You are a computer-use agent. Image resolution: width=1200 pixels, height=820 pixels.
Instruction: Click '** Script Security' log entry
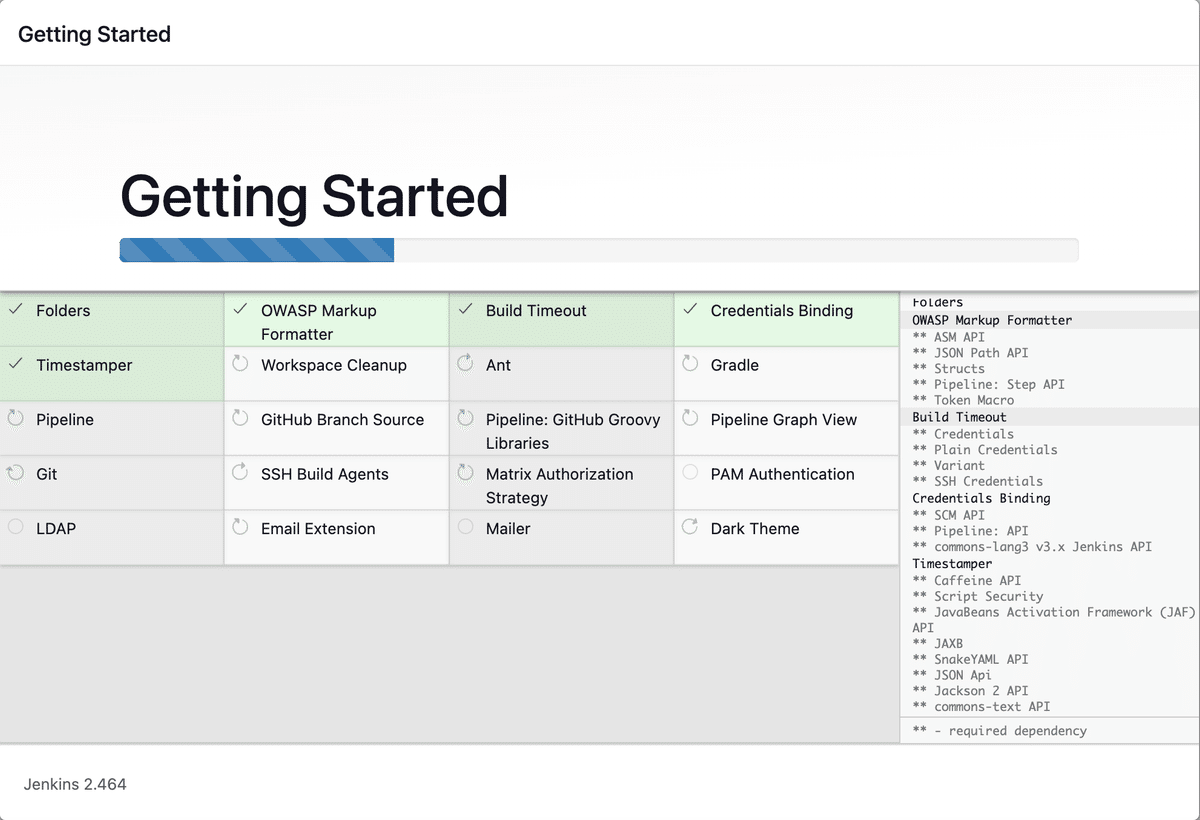[978, 597]
